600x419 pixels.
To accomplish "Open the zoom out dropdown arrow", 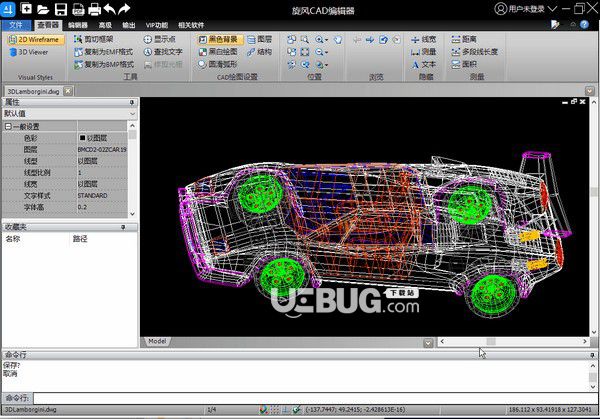I will 326,52.
